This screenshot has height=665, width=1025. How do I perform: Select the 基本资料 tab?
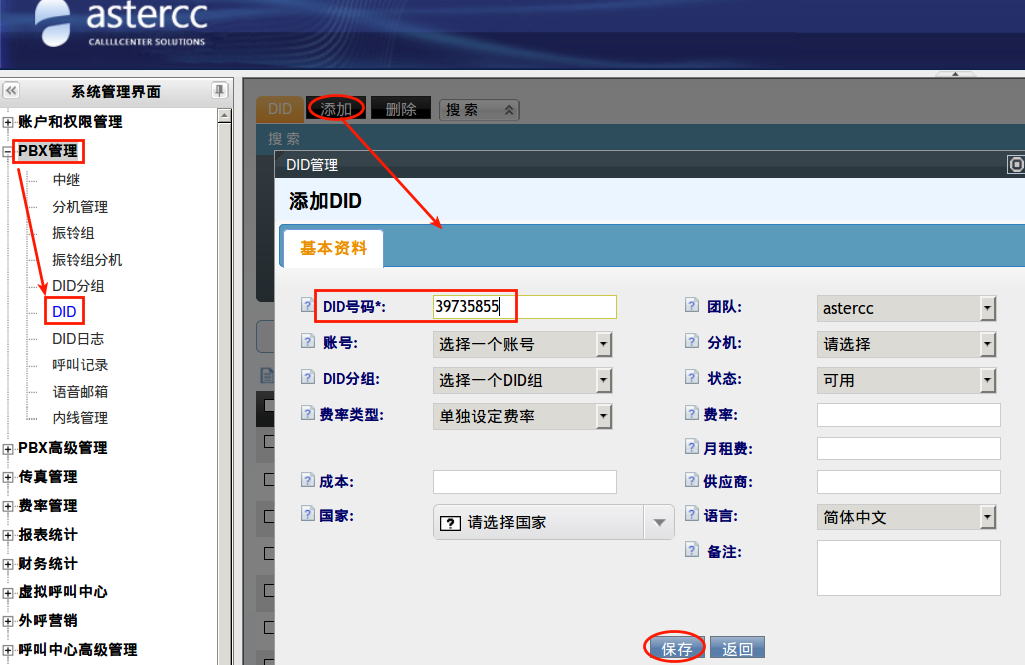click(x=333, y=248)
